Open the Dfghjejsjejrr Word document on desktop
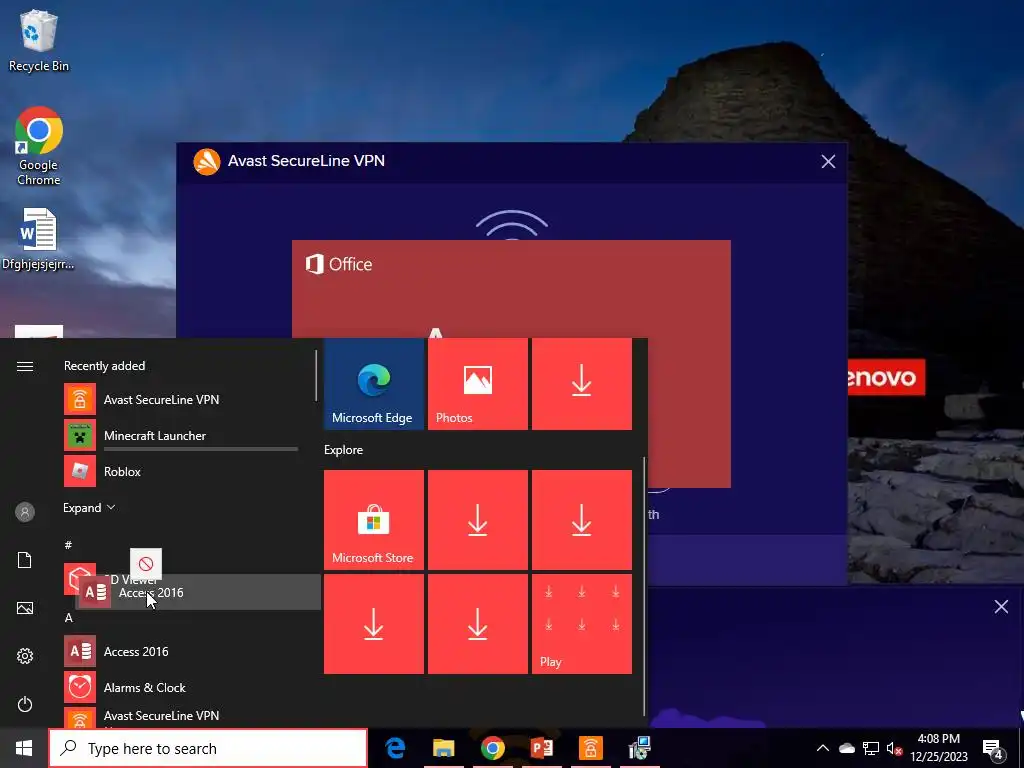1024x768 pixels. pos(38,239)
